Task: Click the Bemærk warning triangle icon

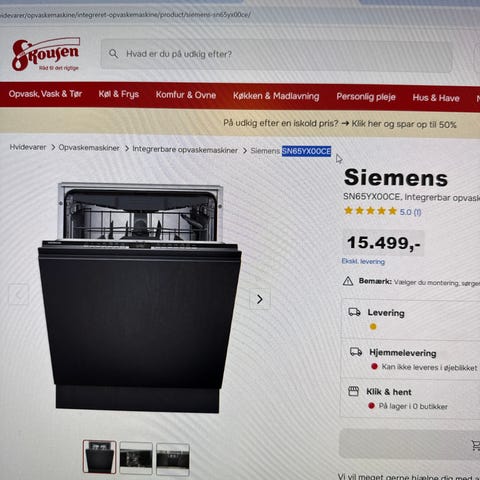Action: click(348, 281)
